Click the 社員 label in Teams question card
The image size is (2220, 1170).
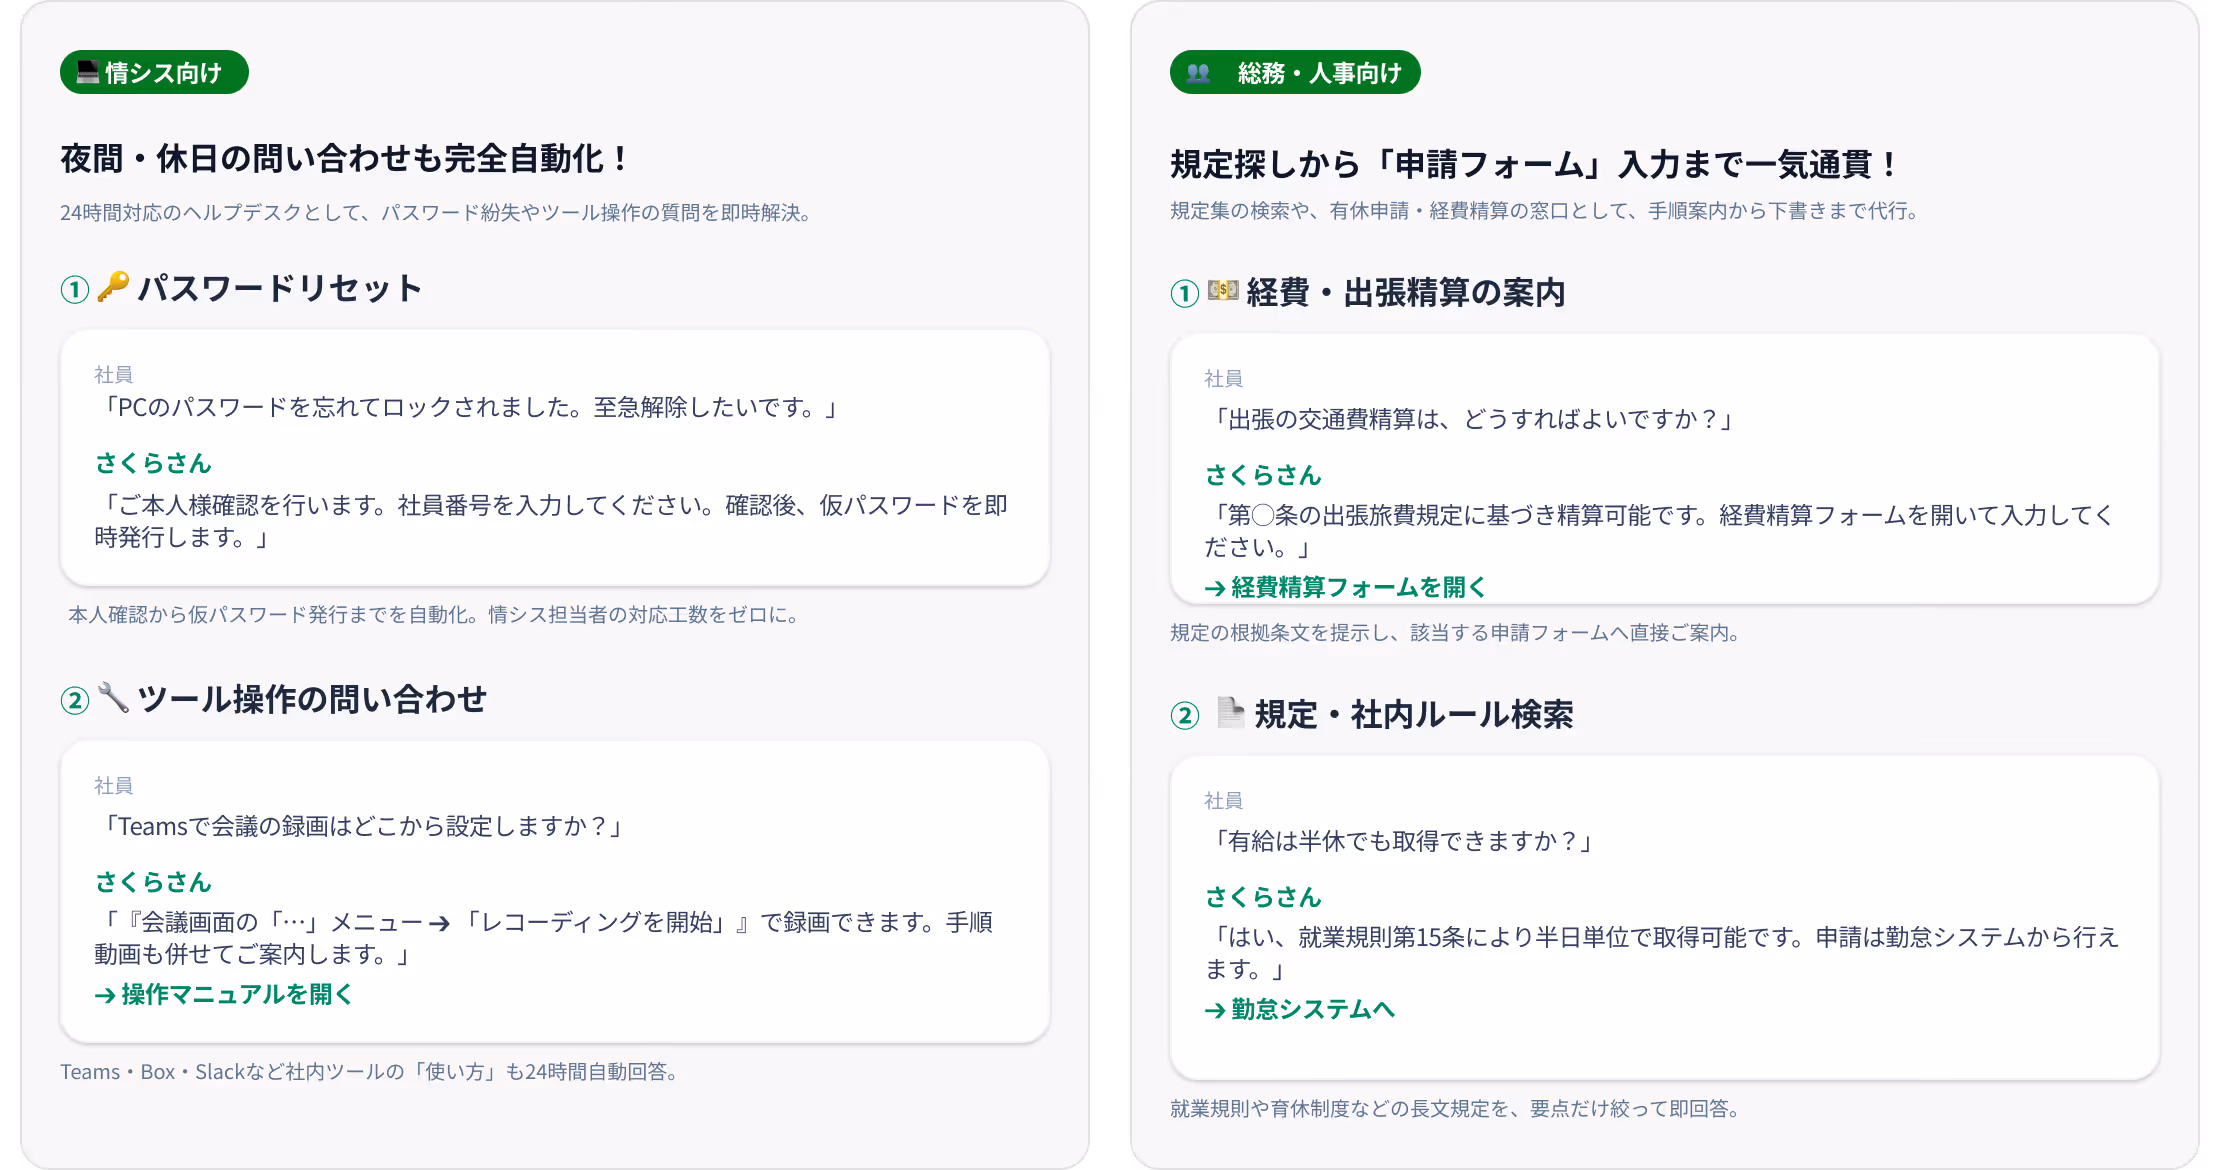point(114,786)
